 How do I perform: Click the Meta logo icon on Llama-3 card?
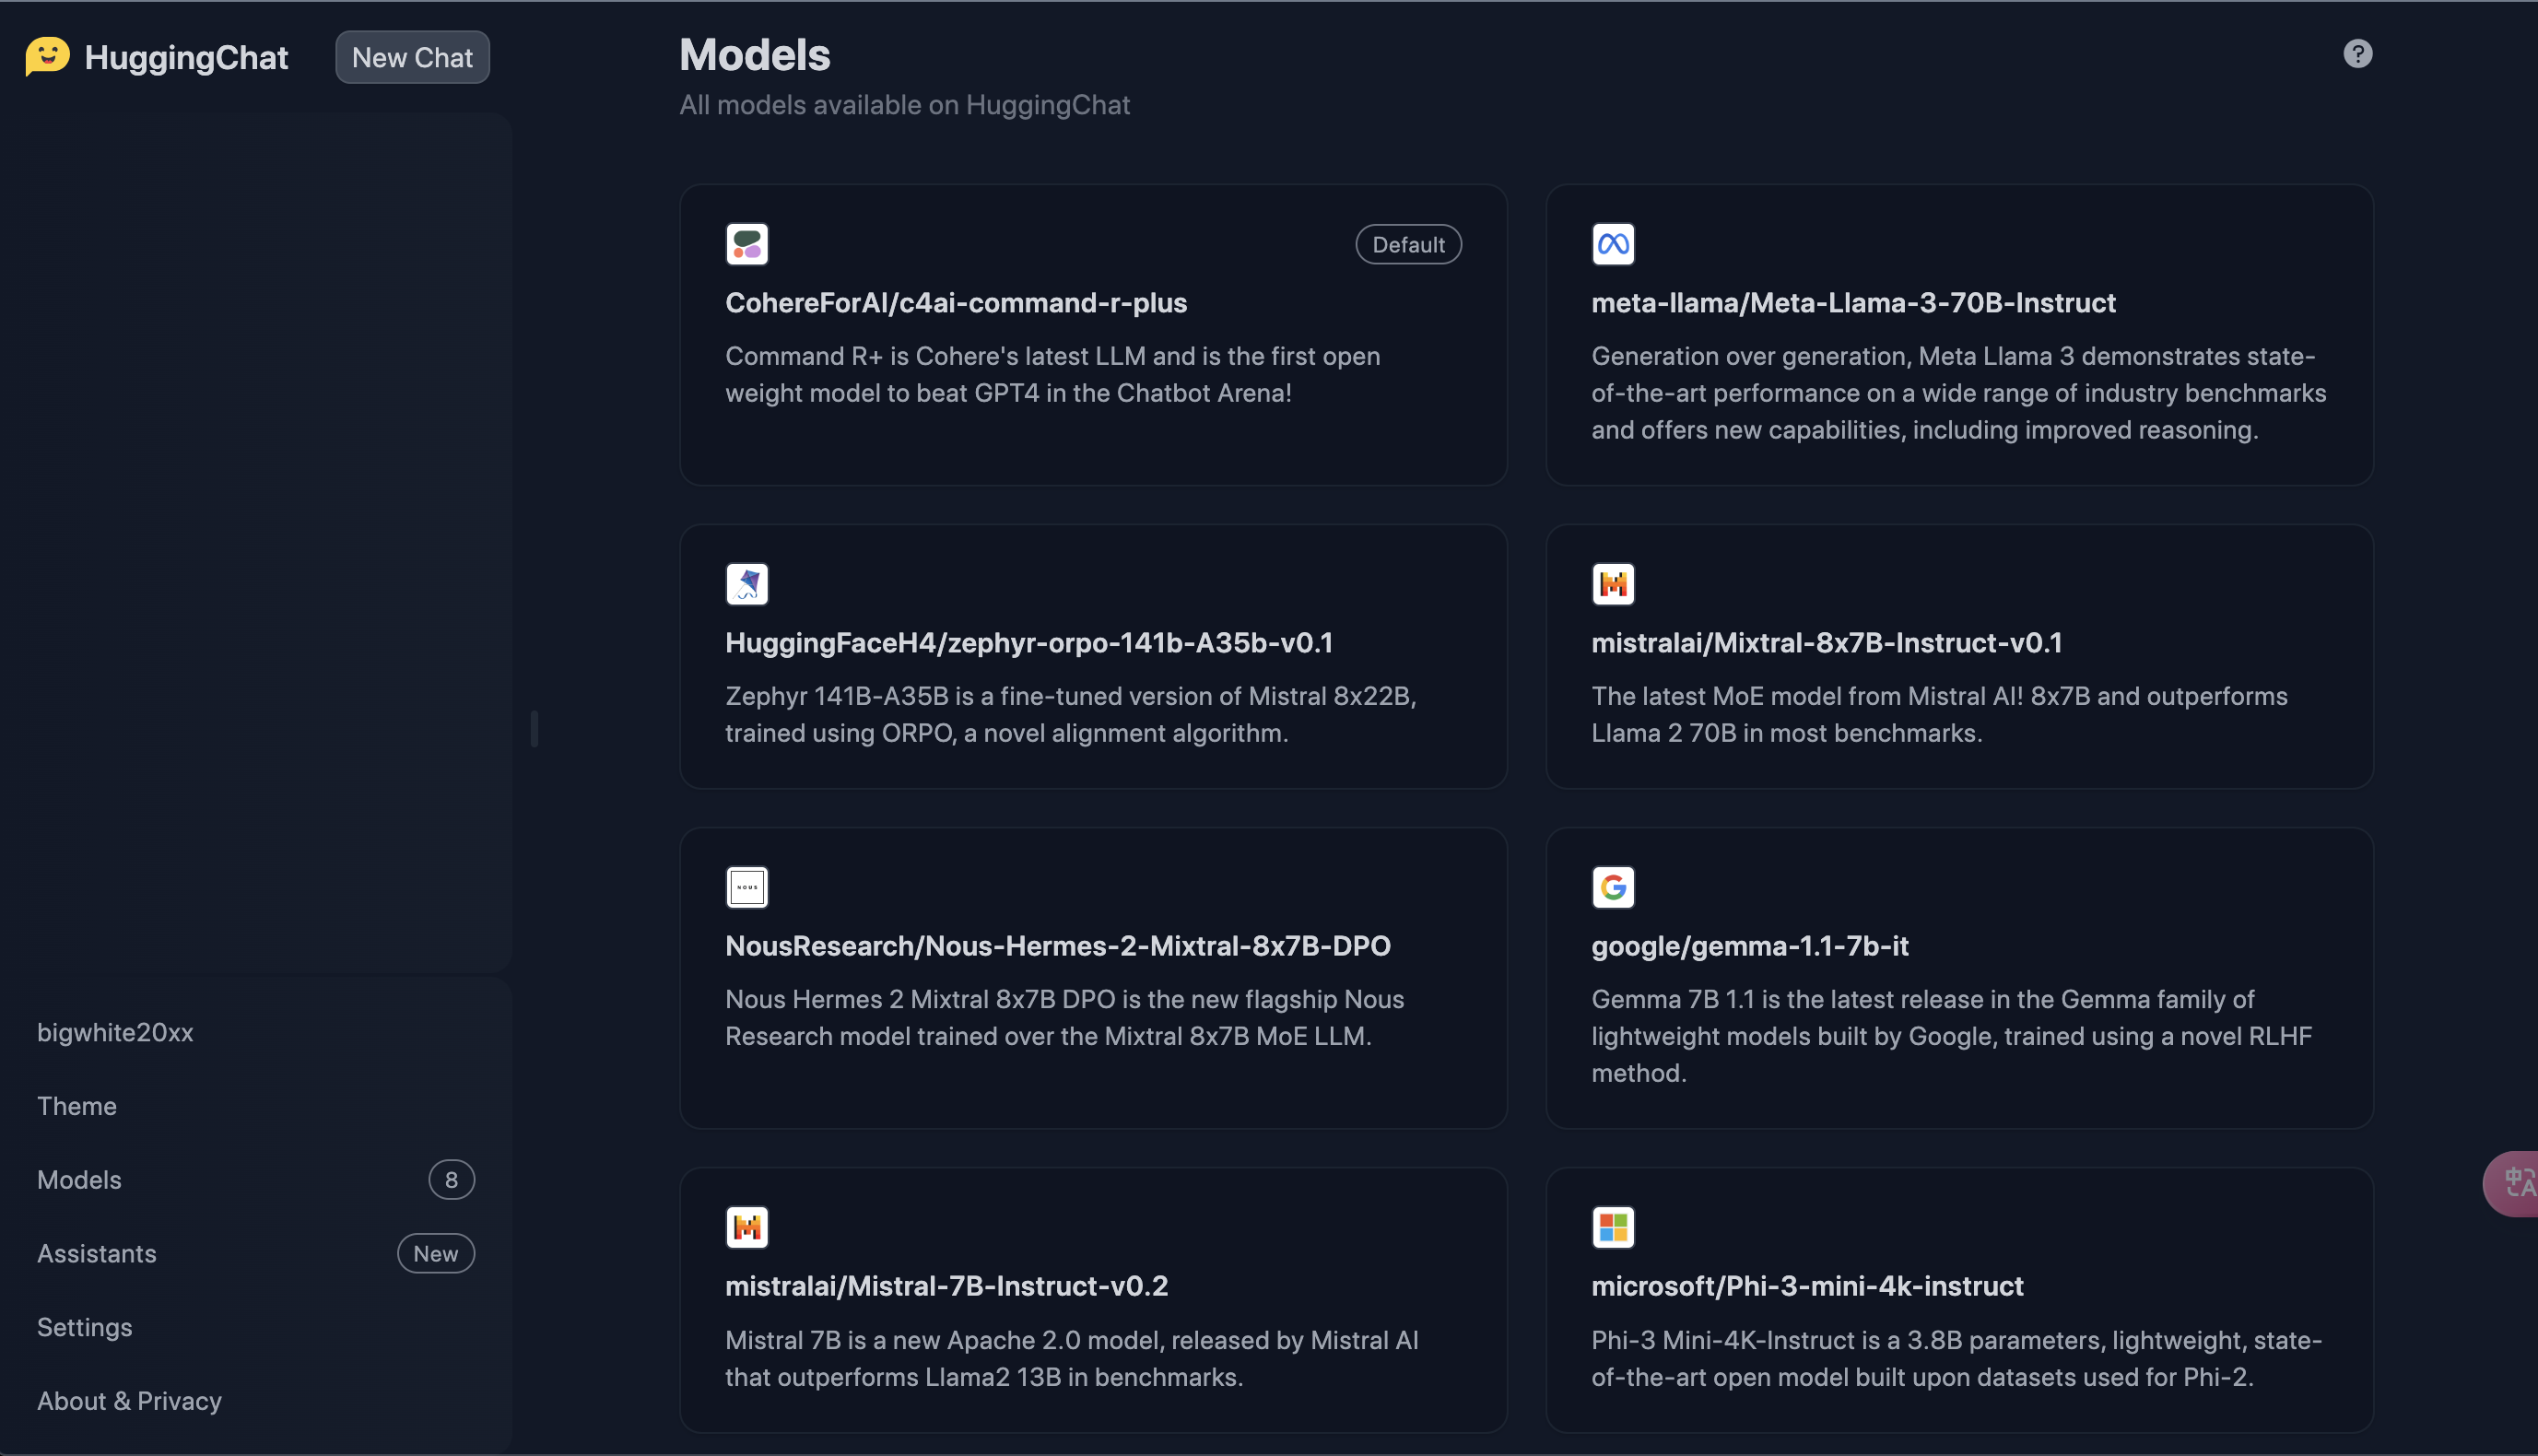[x=1613, y=244]
